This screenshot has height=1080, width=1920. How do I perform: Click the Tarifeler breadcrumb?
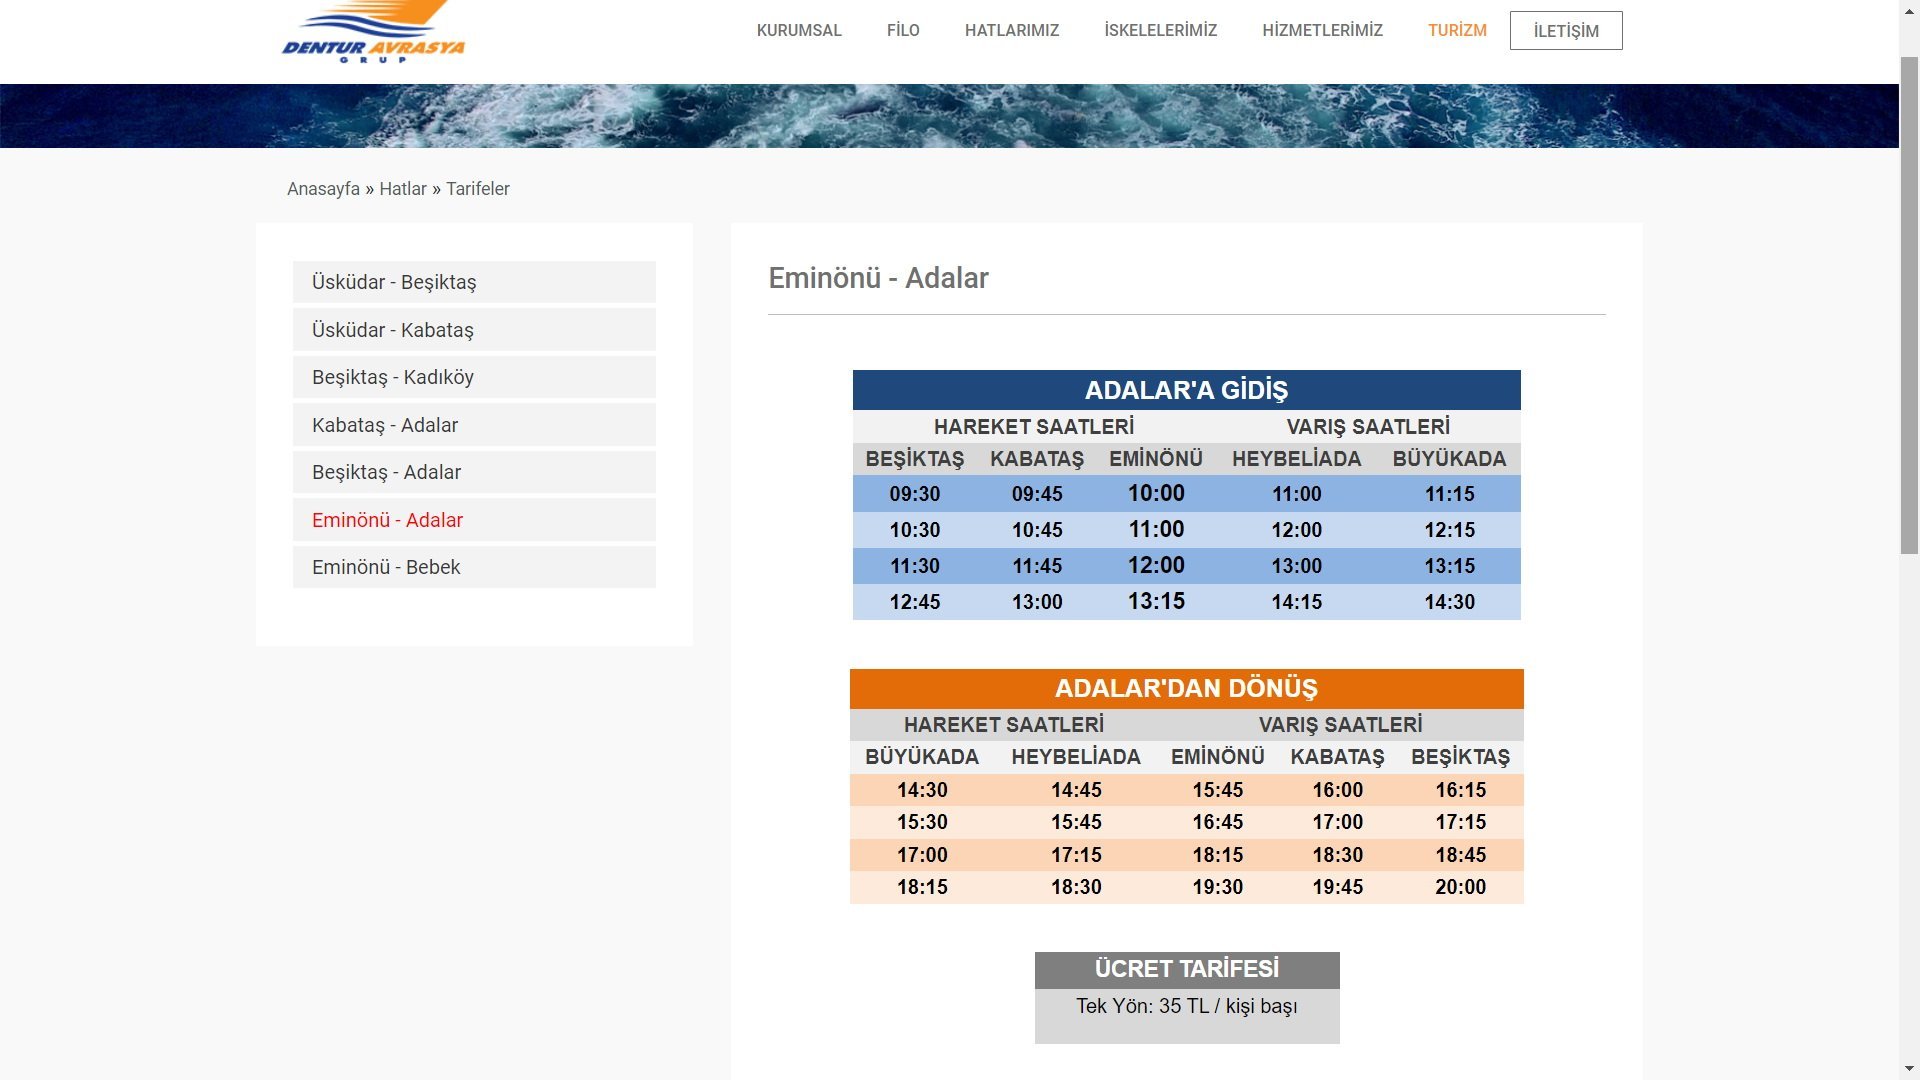(477, 189)
